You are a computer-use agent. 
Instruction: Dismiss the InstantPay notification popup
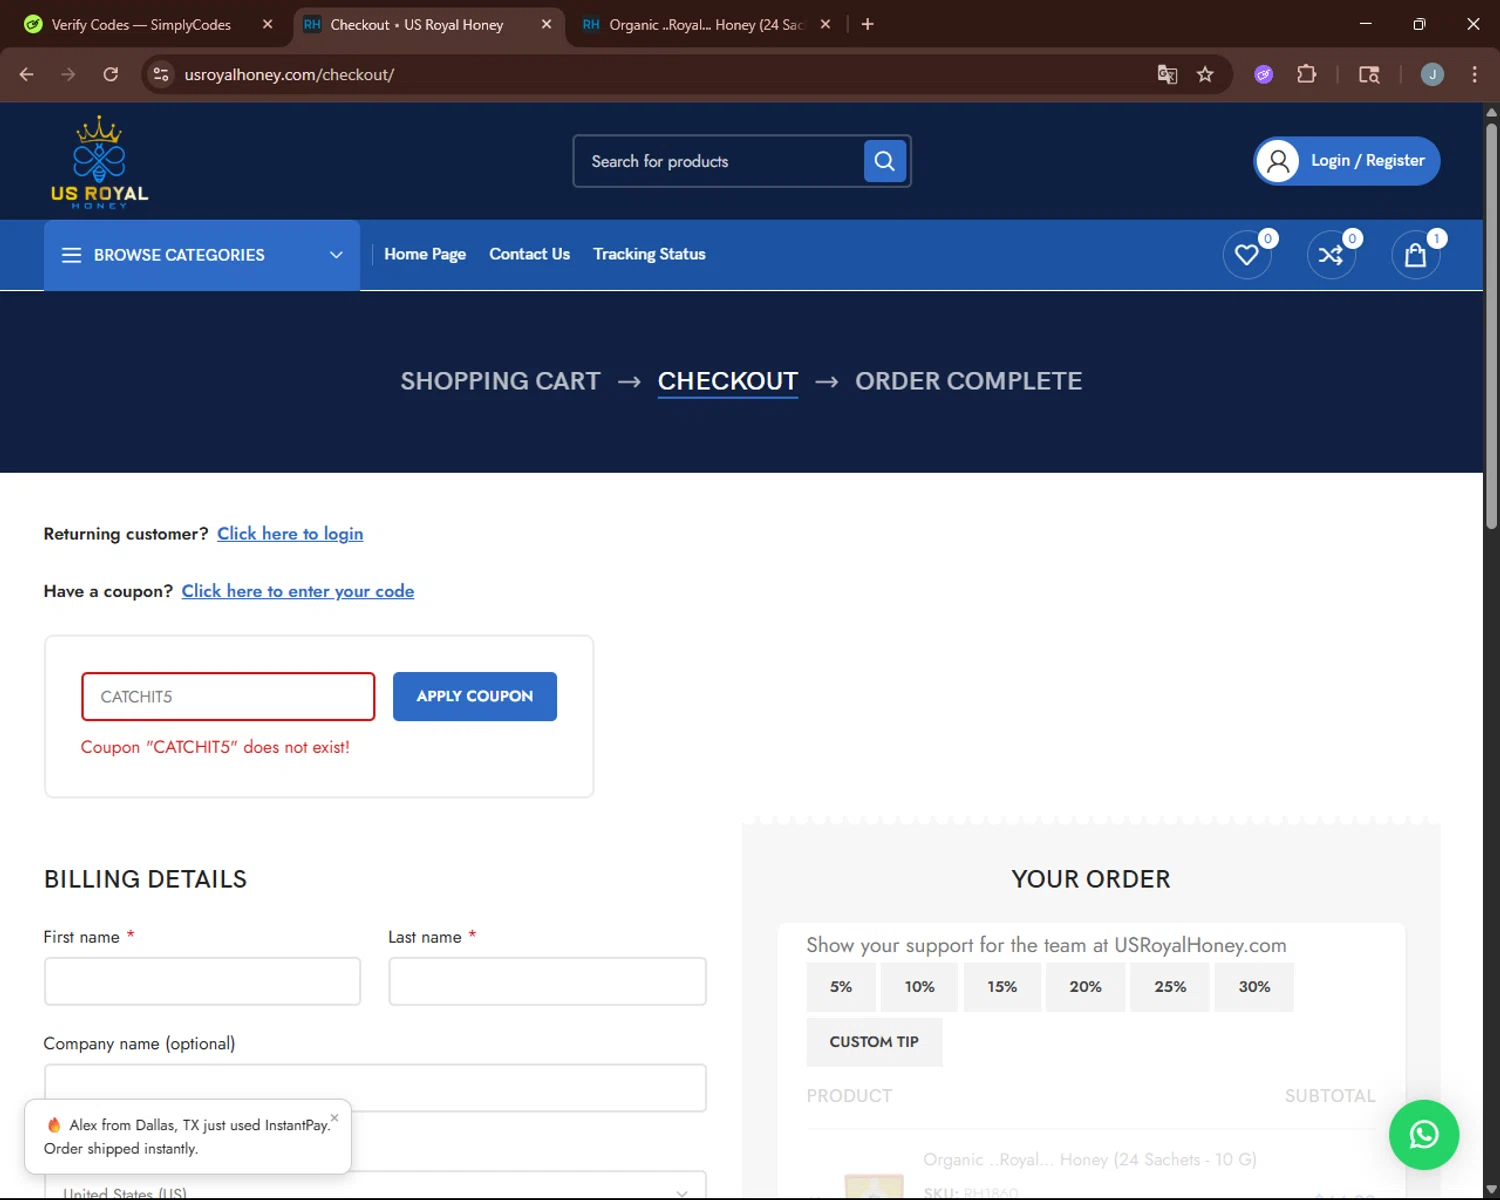(334, 1118)
